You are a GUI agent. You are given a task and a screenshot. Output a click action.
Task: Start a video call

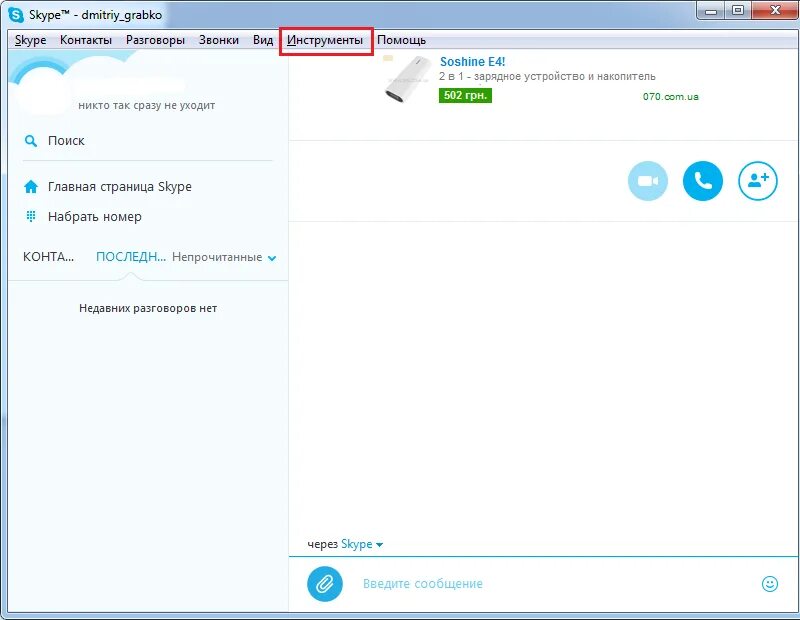click(x=647, y=181)
